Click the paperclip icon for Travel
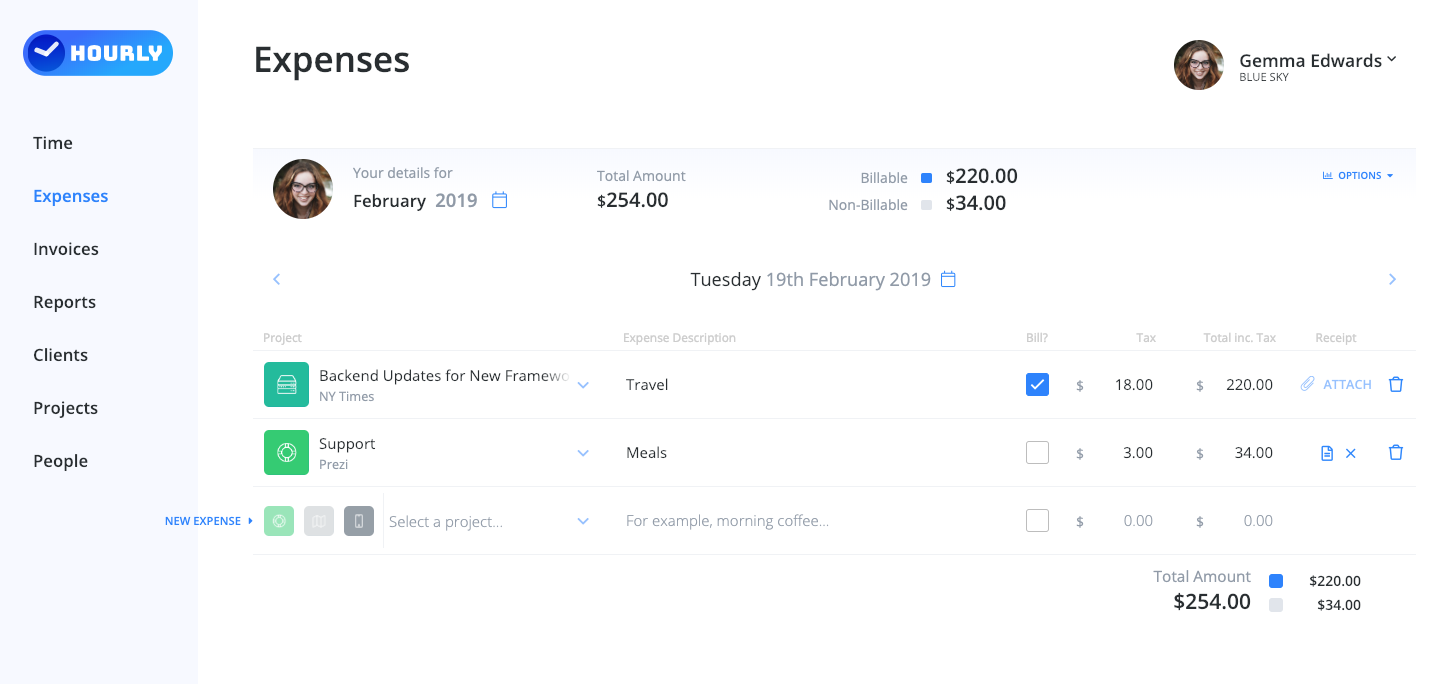Screen dimensions: 1449x684 1308,384
